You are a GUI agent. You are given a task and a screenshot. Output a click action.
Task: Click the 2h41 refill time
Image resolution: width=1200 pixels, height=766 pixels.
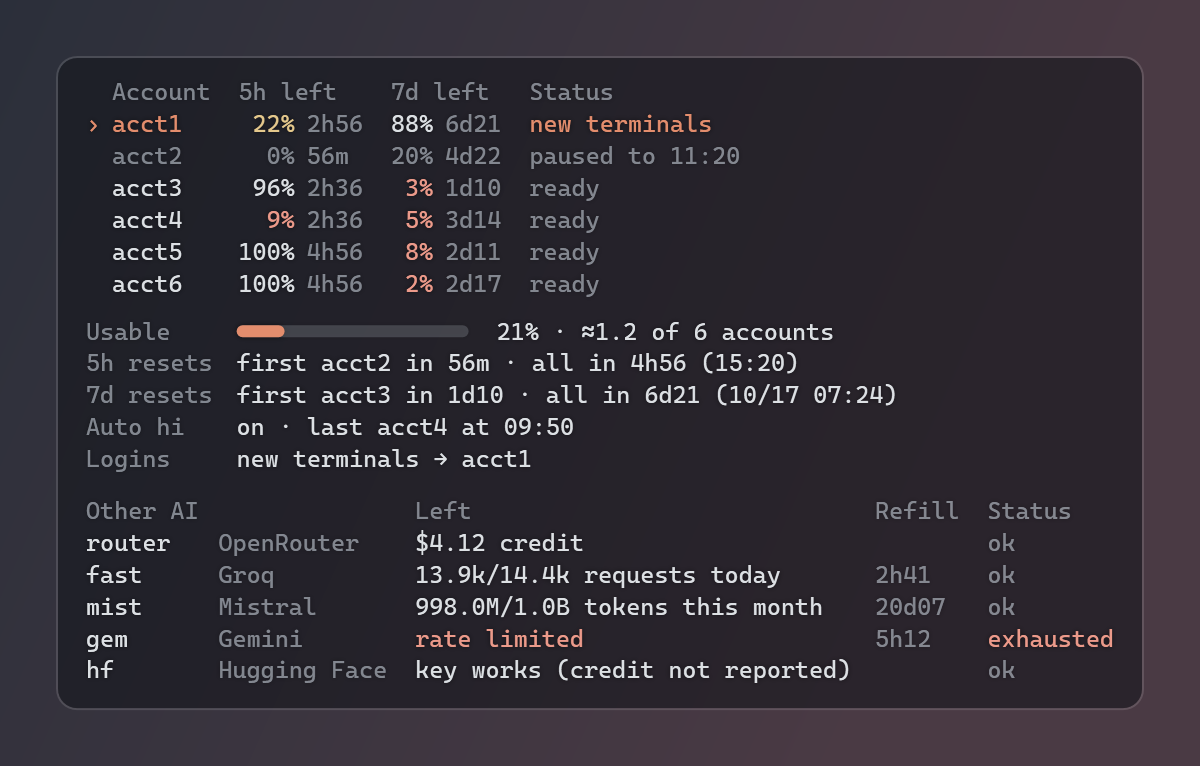(903, 576)
